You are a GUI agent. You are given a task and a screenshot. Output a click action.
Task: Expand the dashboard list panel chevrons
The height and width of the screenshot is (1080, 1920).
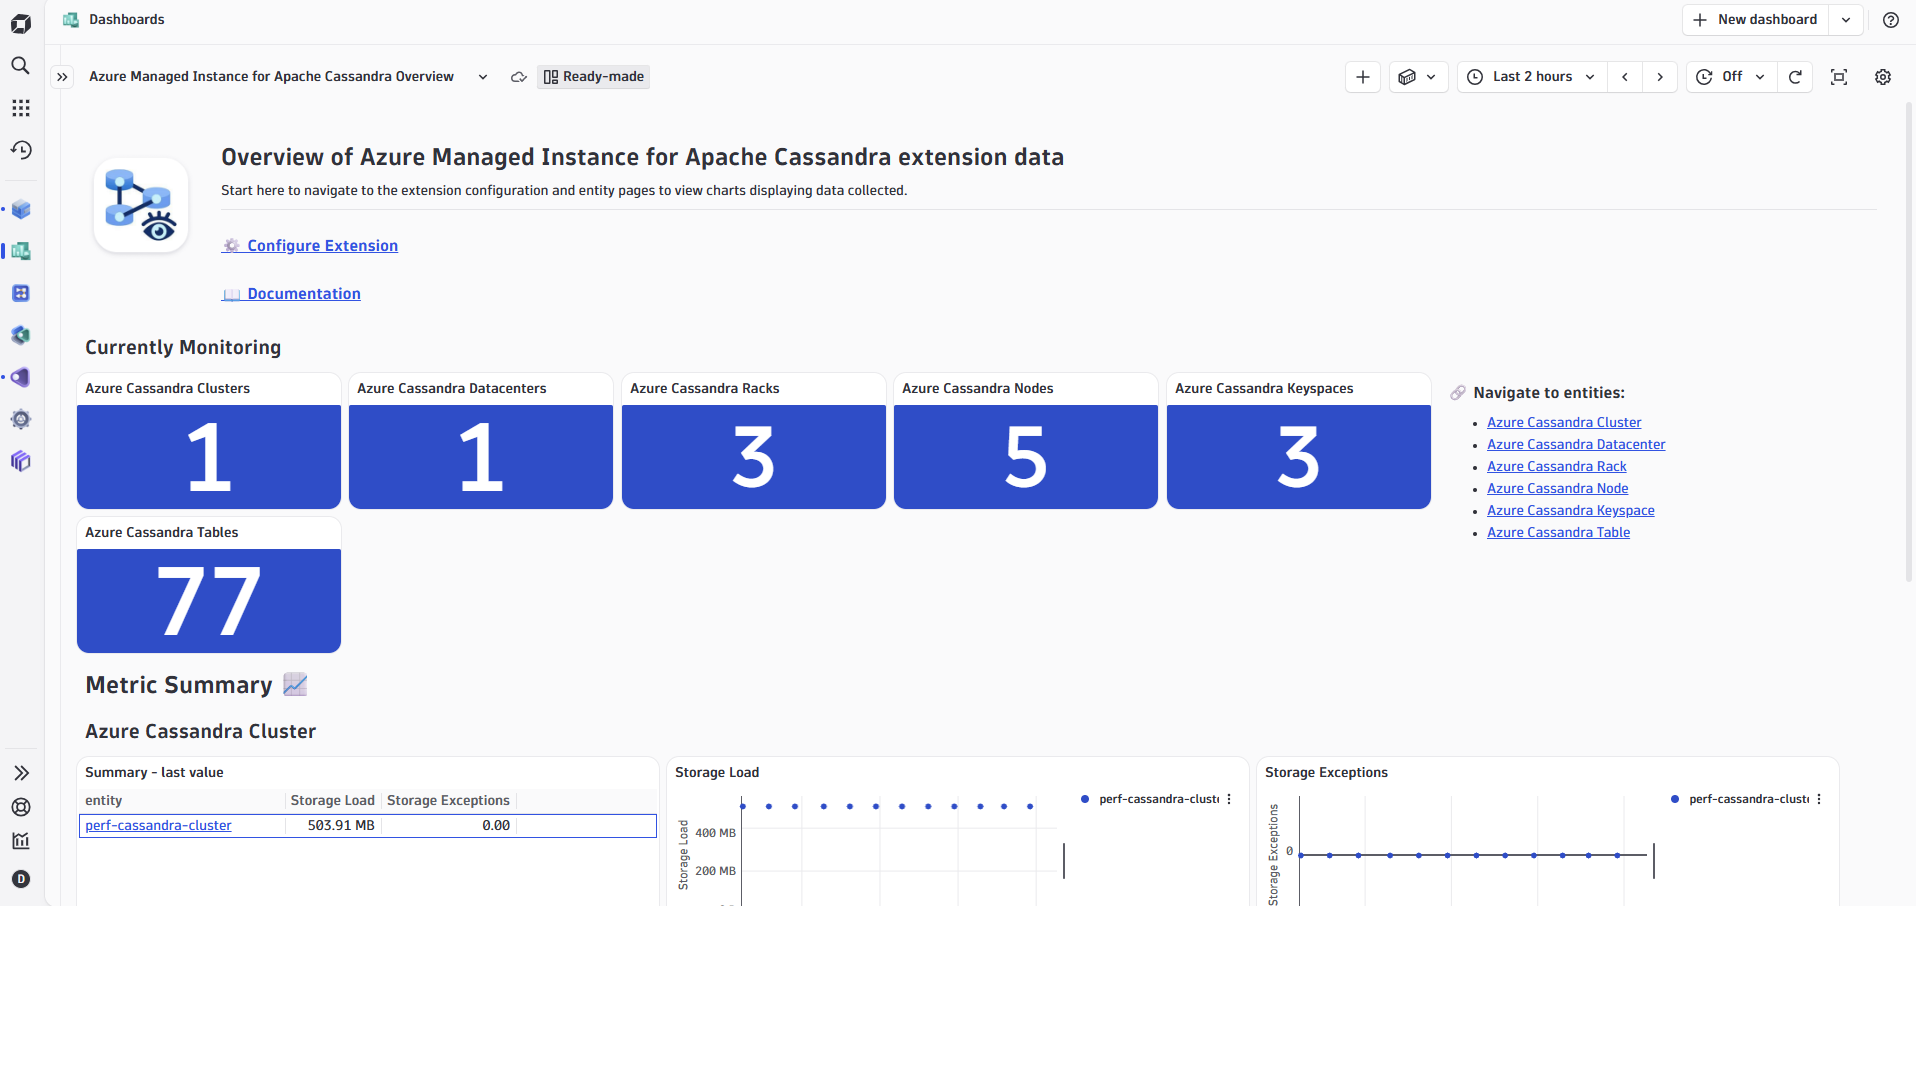62,77
